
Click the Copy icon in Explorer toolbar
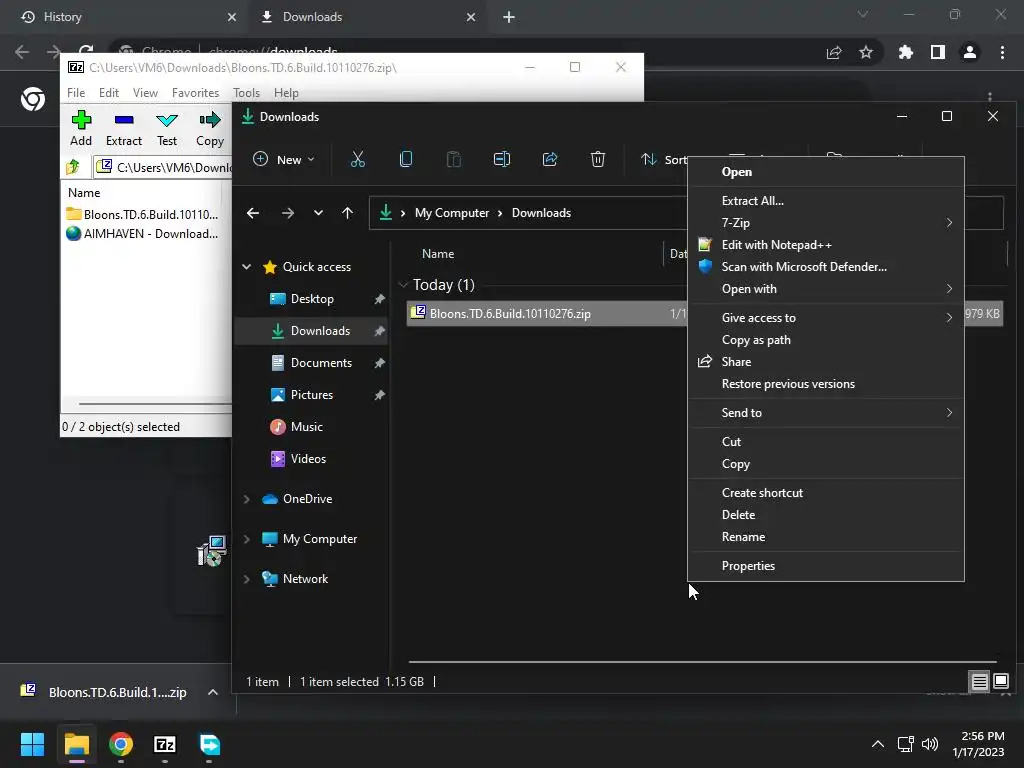[406, 159]
